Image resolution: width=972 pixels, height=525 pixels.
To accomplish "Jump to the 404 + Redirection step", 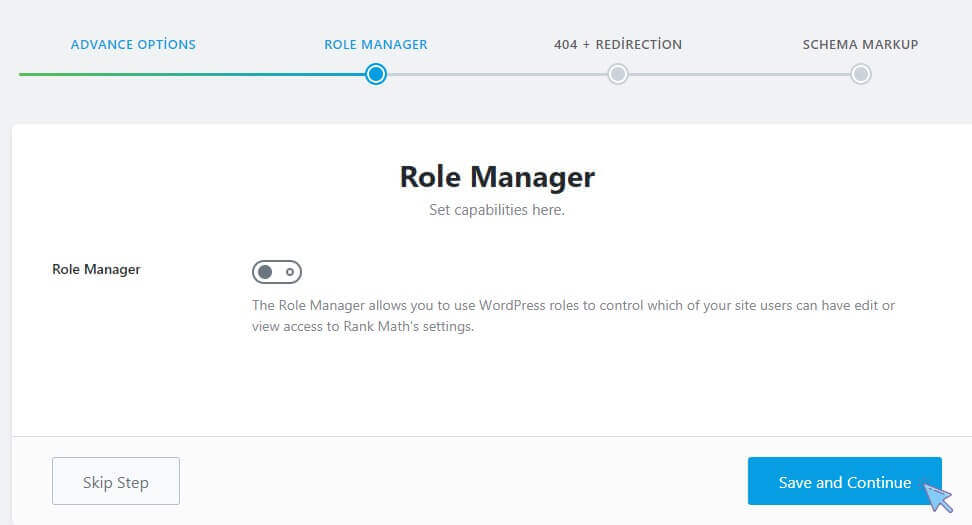I will [x=617, y=45].
